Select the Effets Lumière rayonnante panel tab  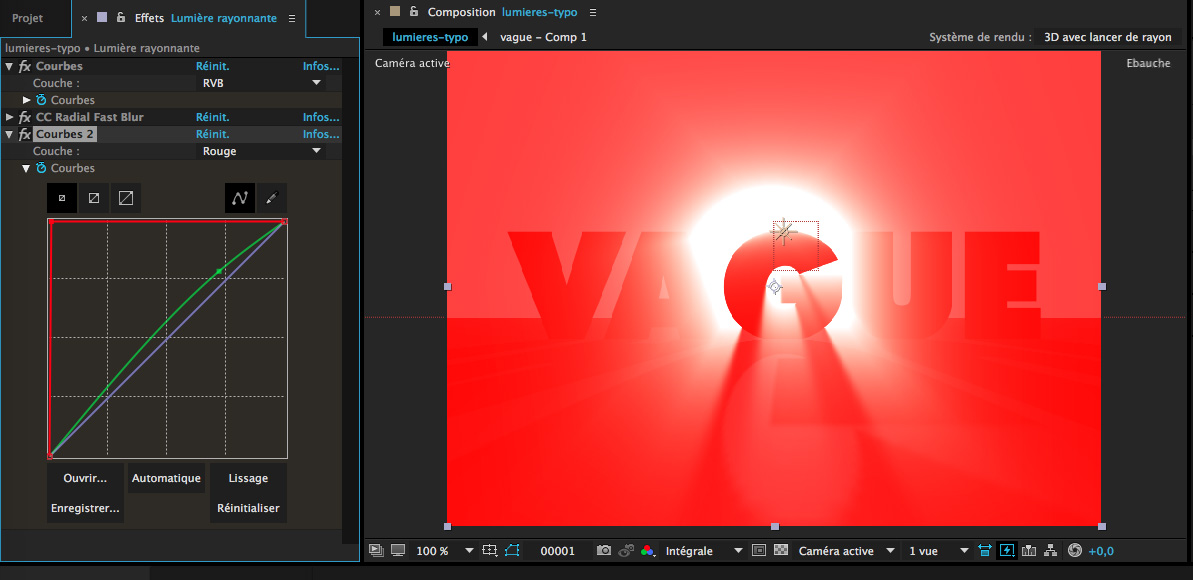coord(205,18)
